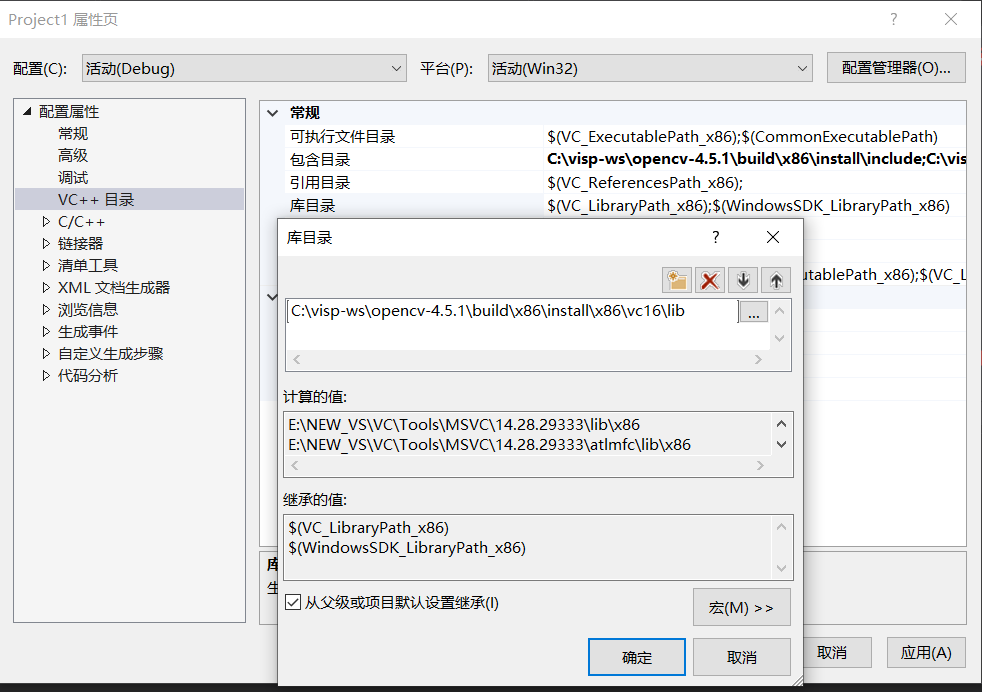Viewport: 982px width, 692px height.
Task: Click help question mark in 库目录 dialog
Action: click(715, 237)
